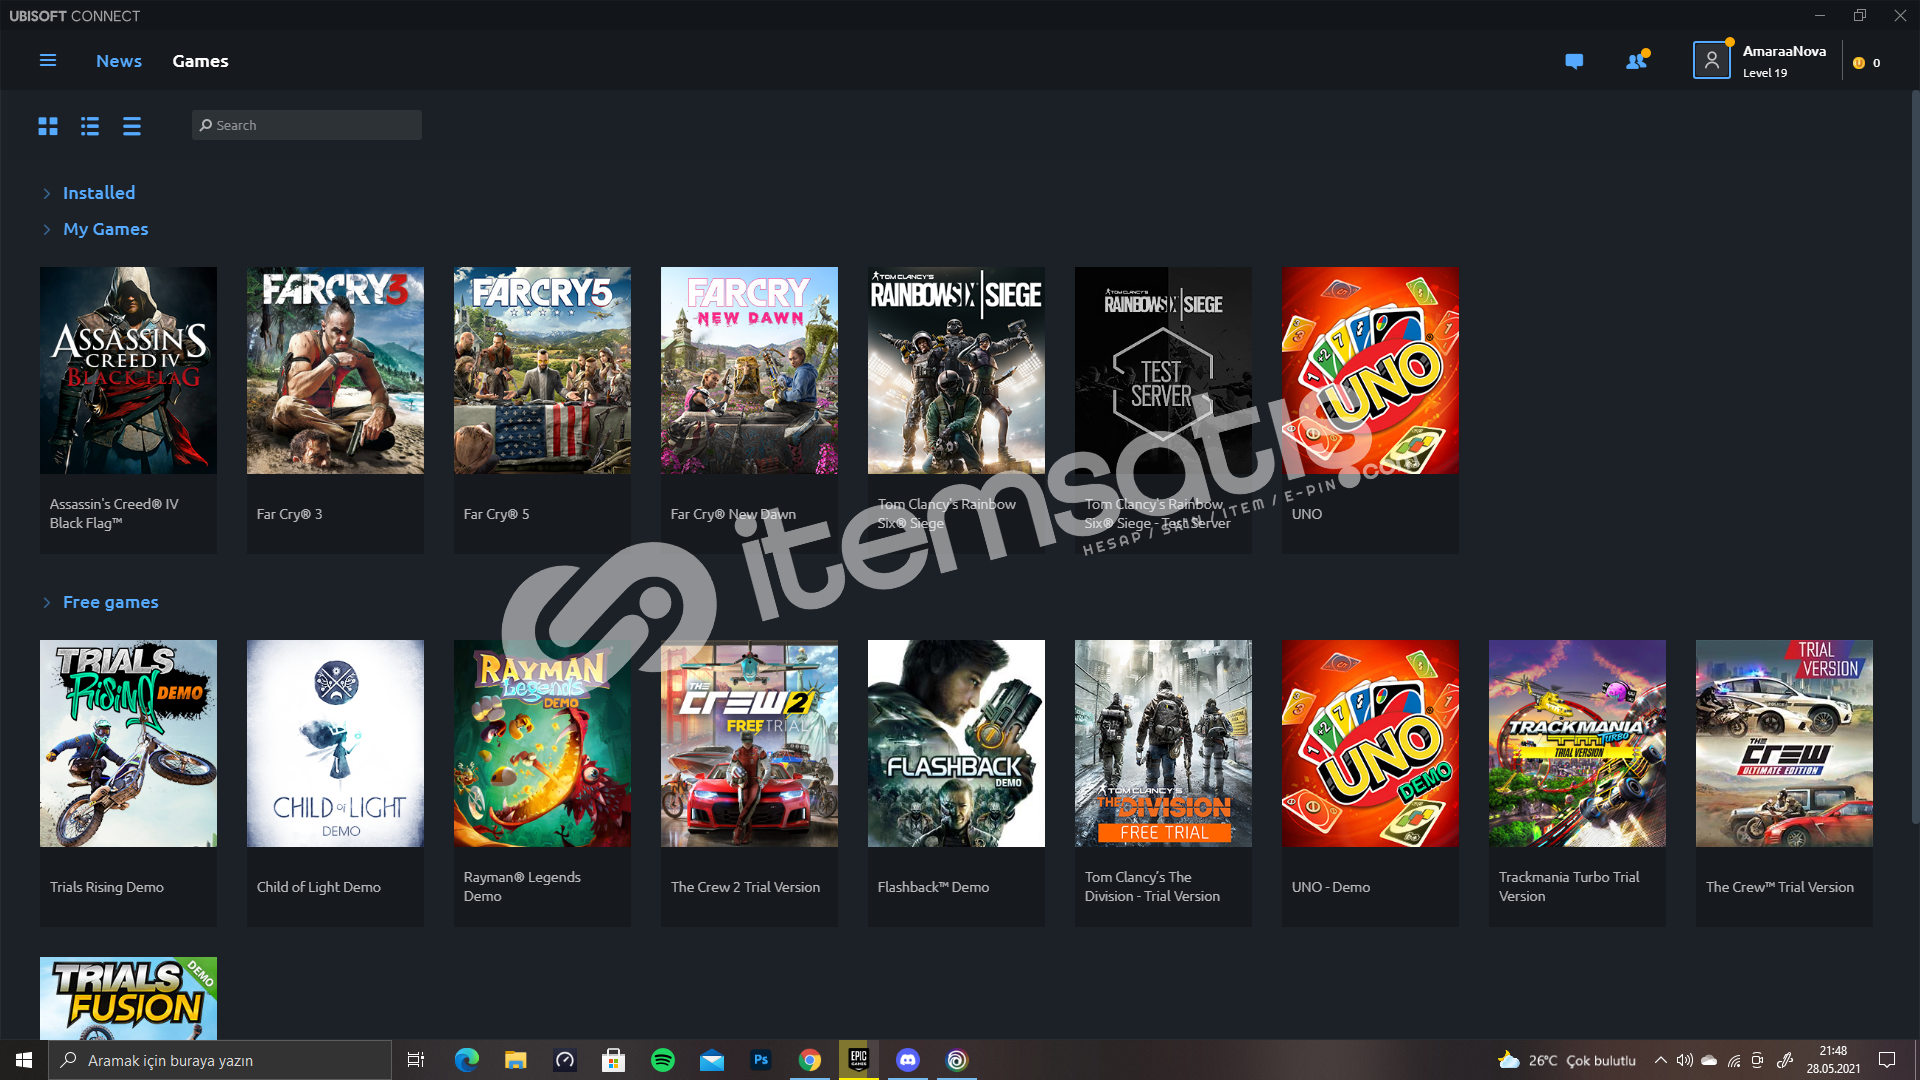This screenshot has height=1080, width=1920.
Task: Open the hamburger side menu
Action: (47, 61)
